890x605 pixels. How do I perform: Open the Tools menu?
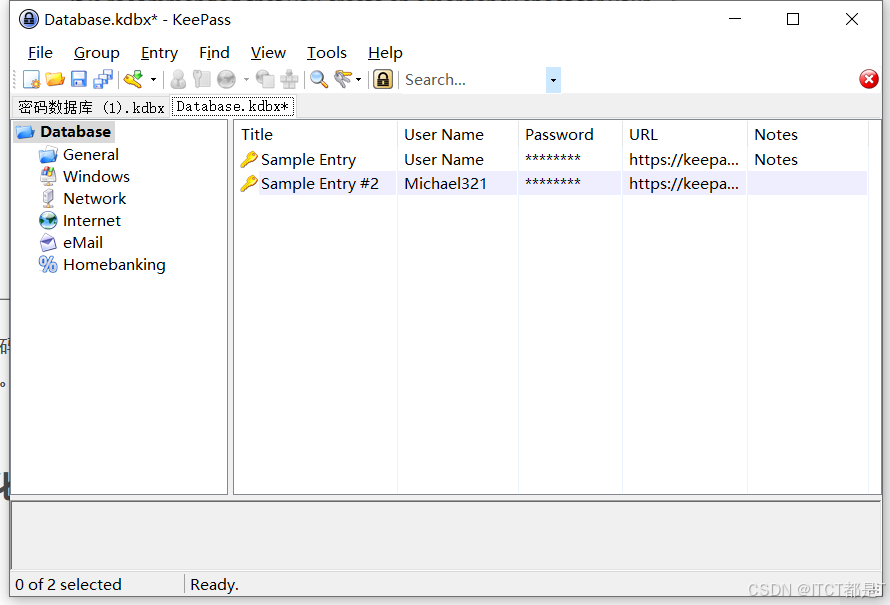(327, 53)
